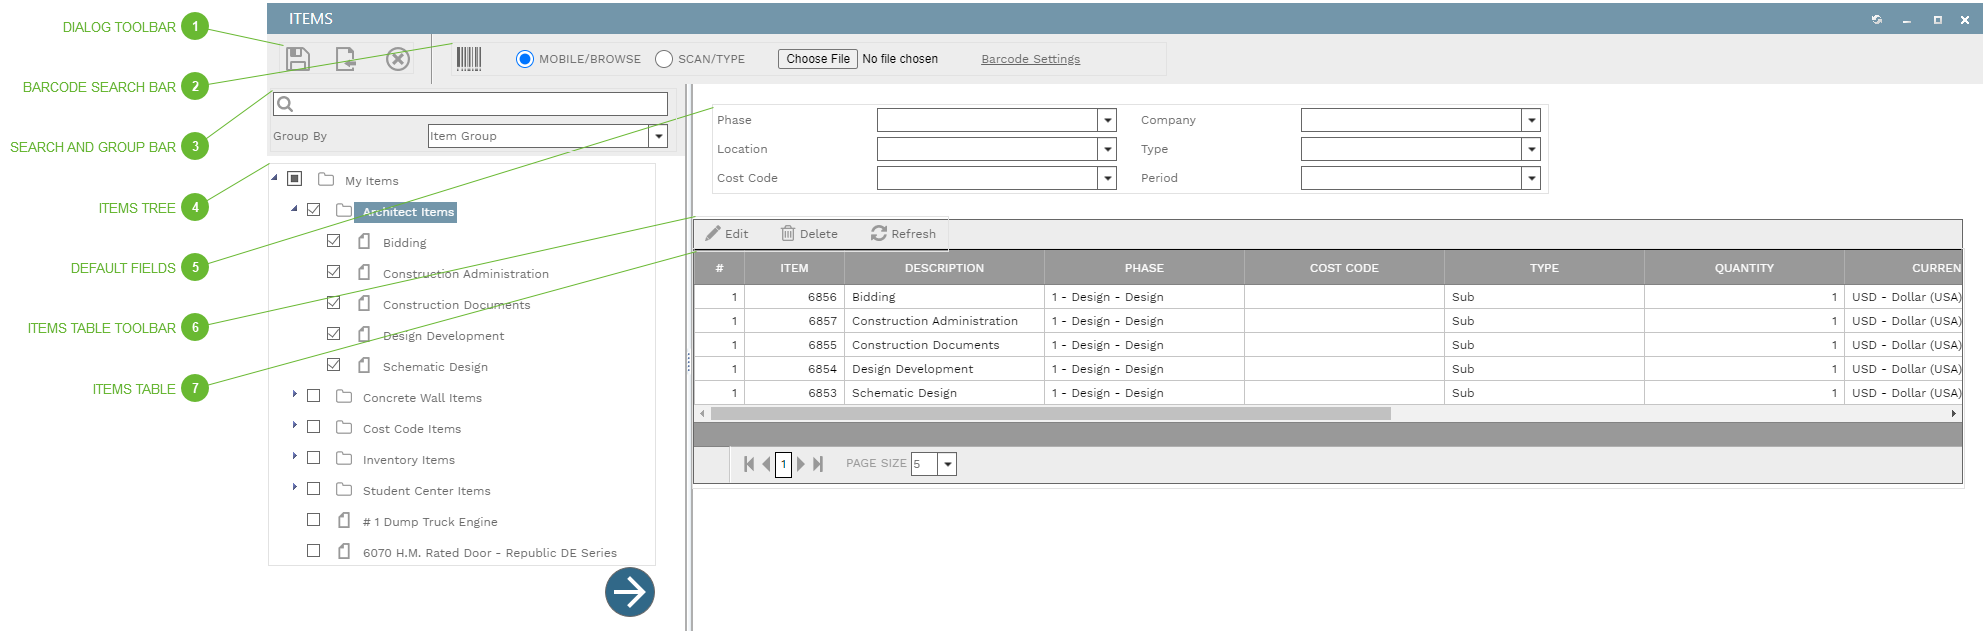1986x634 pixels.
Task: Open the Period dropdown
Action: click(x=1531, y=178)
